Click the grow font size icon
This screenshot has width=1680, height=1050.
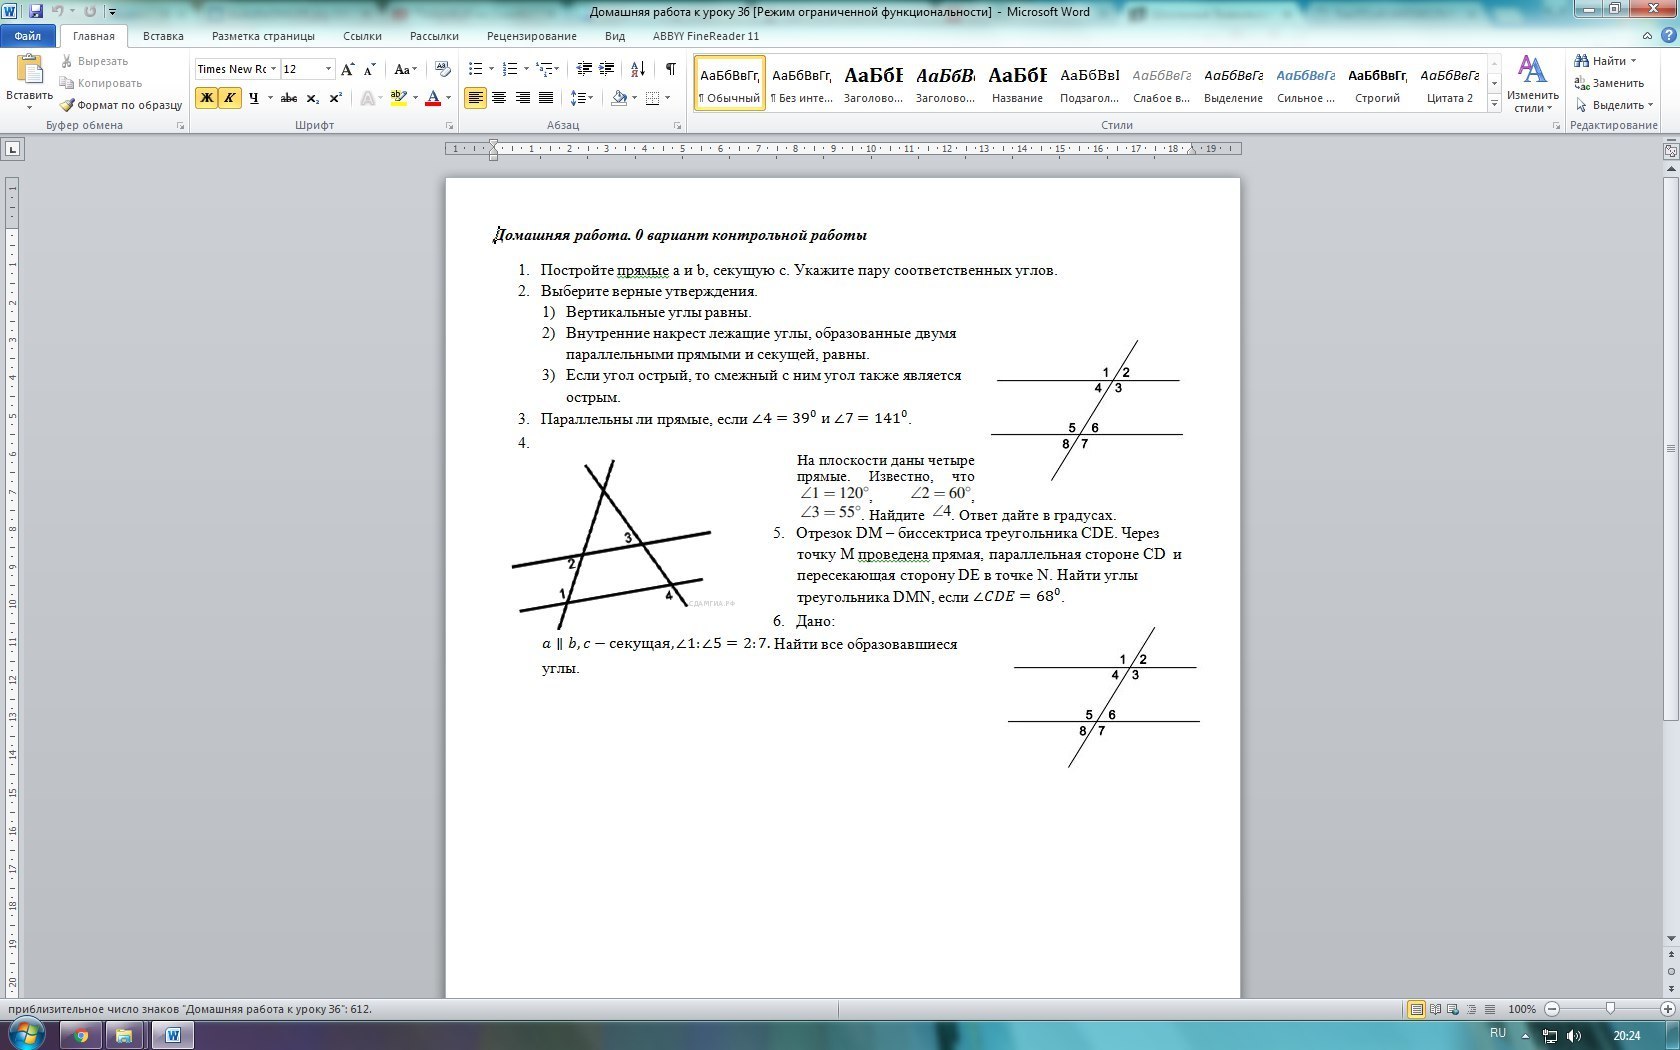[347, 69]
